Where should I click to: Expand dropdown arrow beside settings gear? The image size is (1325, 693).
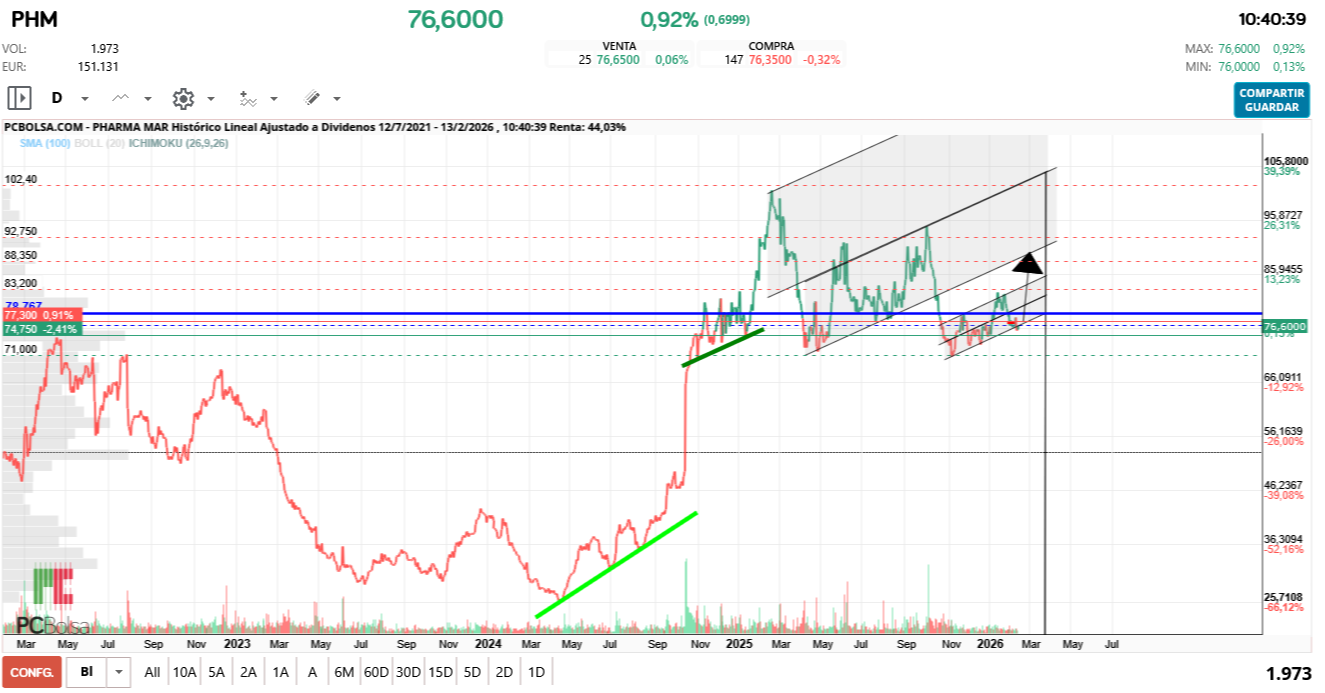(x=211, y=99)
